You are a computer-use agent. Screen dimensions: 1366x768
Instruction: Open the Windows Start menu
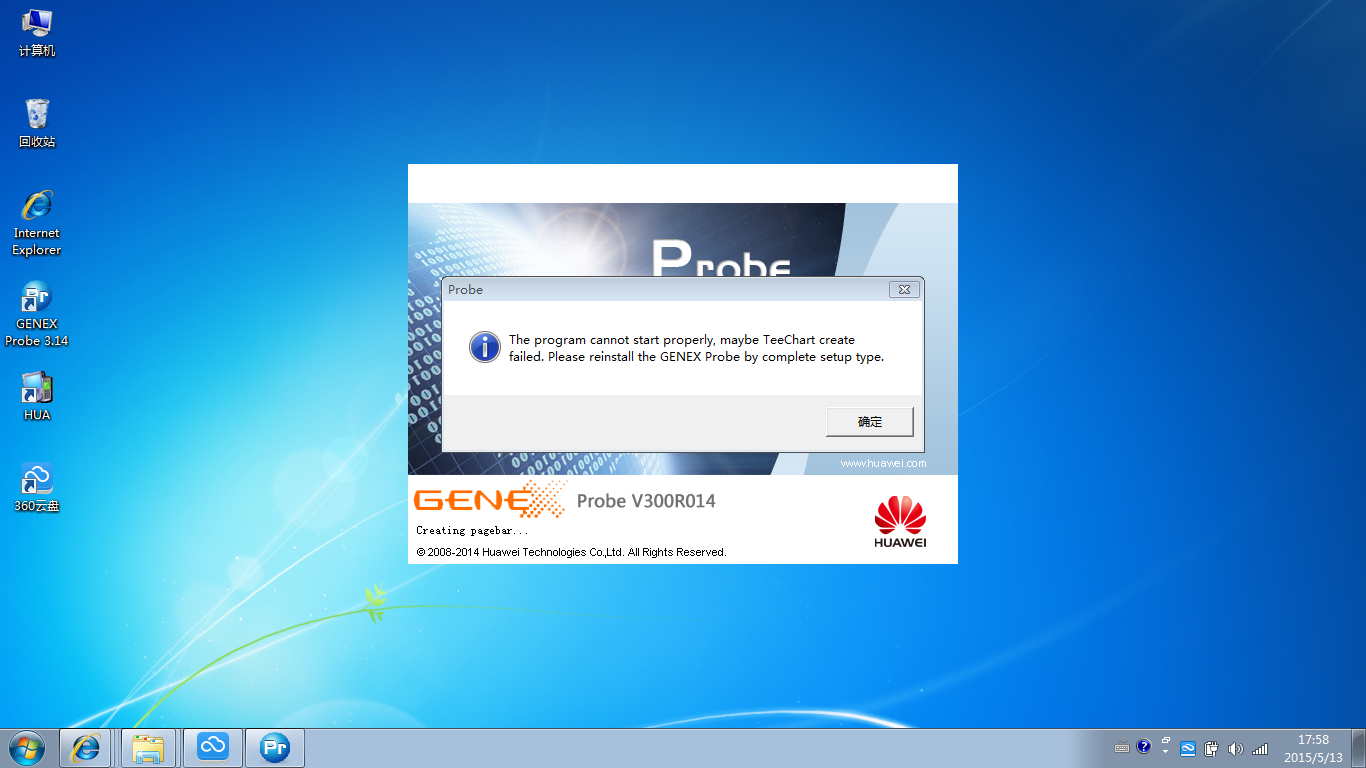click(x=26, y=748)
